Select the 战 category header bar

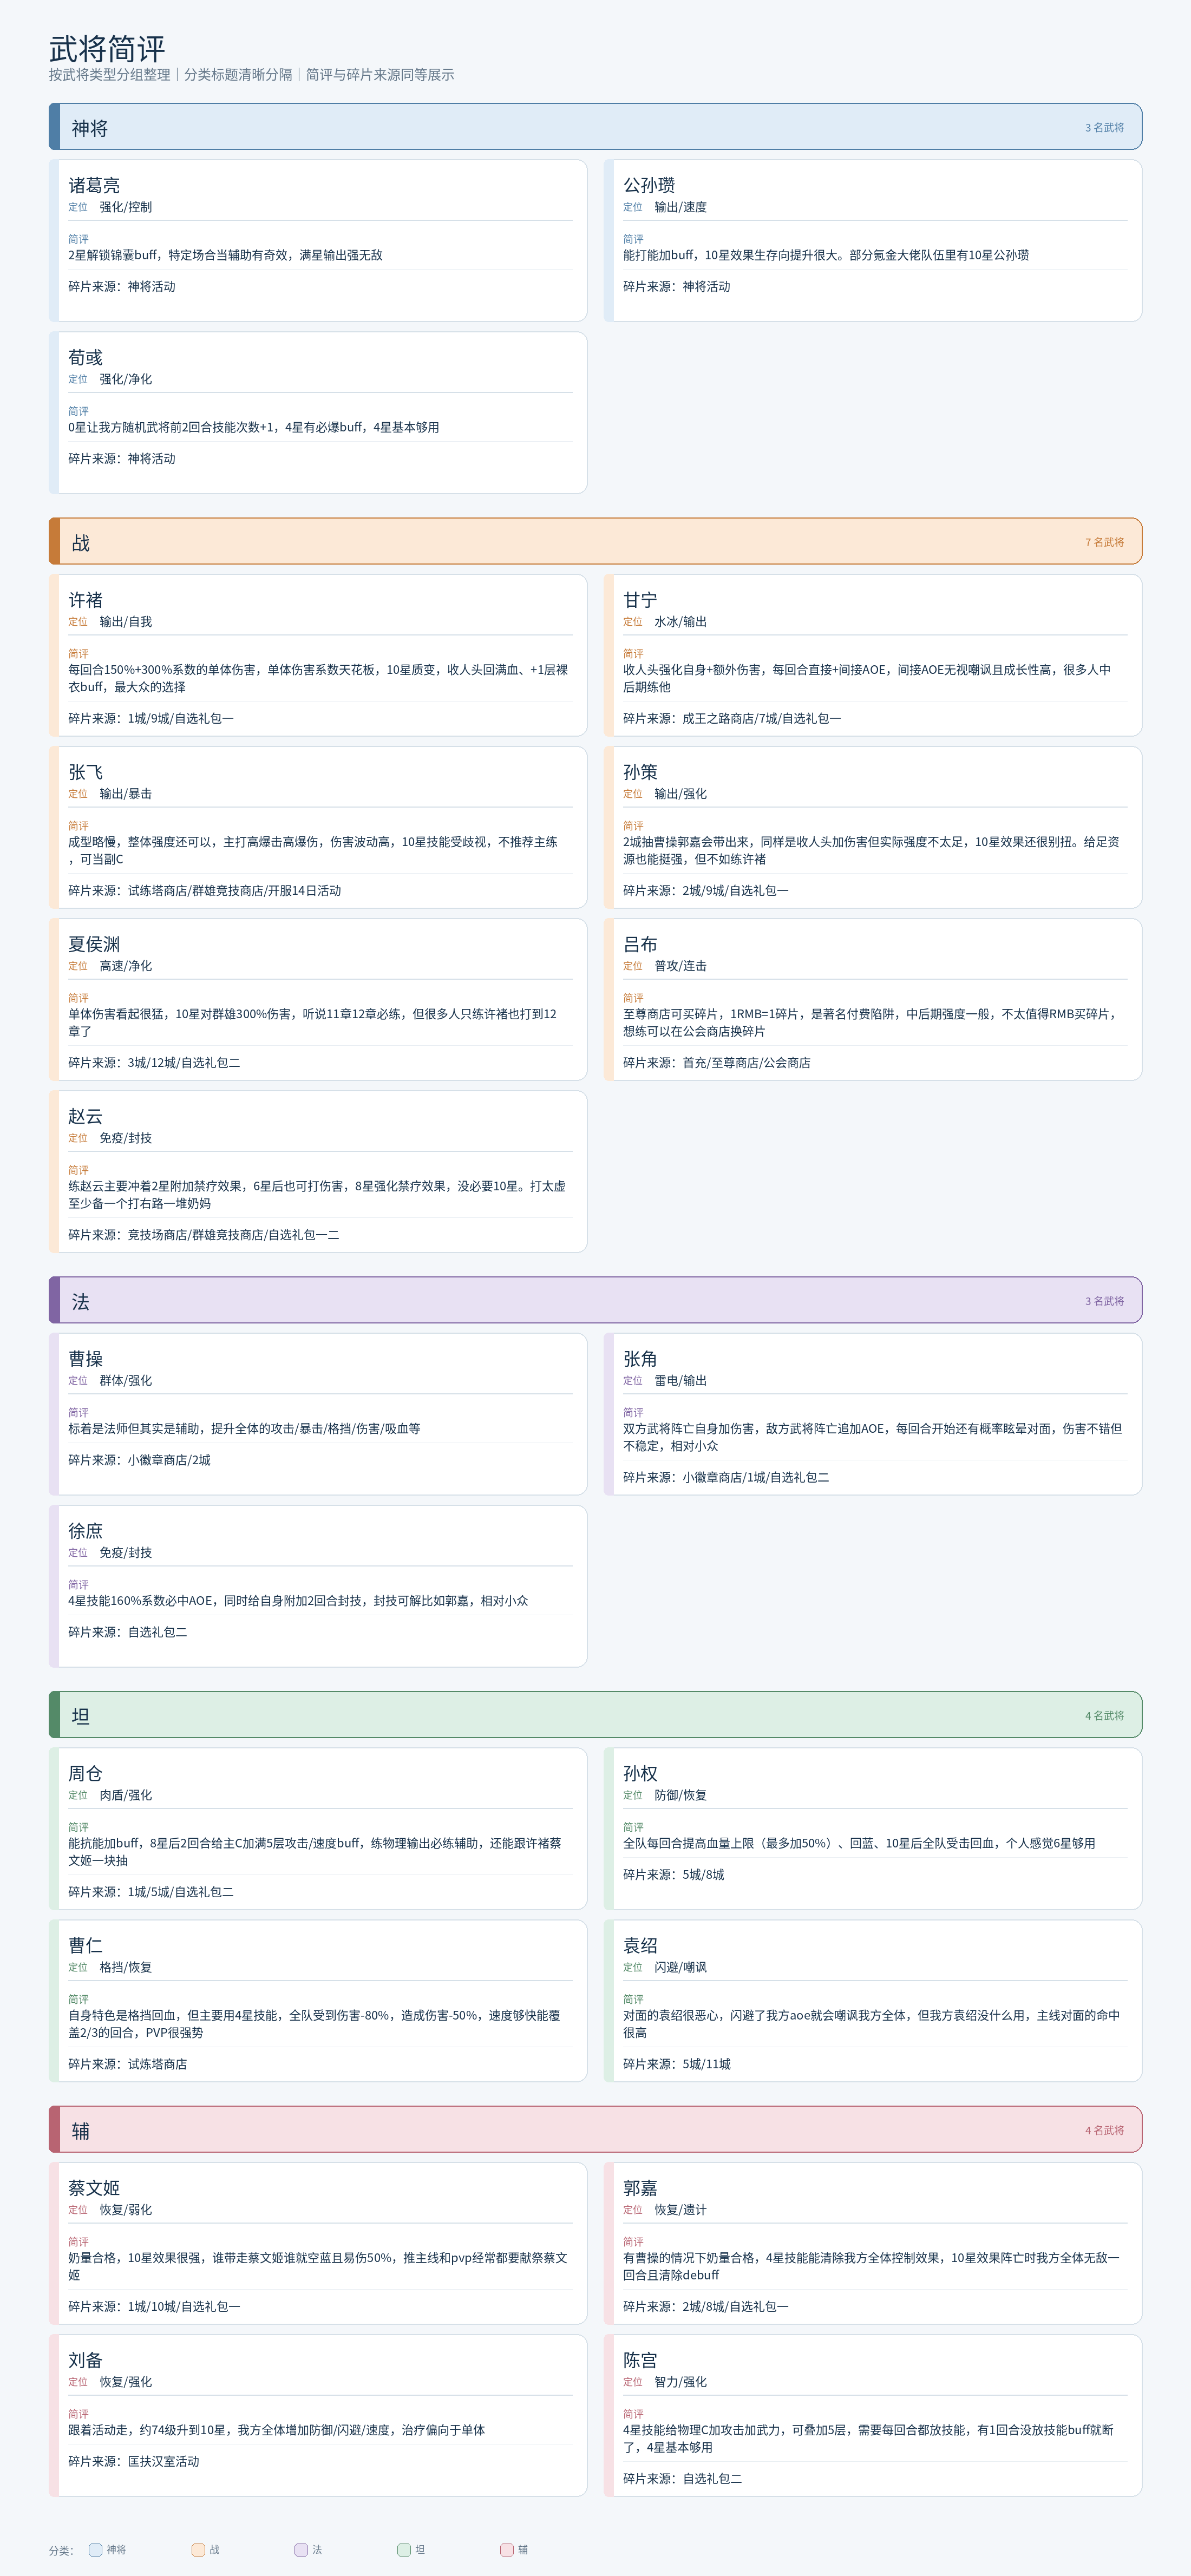click(595, 541)
